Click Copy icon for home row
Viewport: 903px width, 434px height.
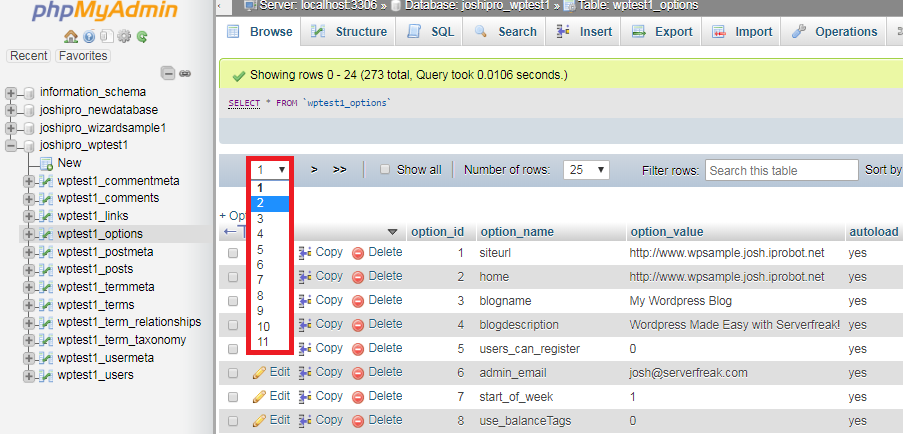[305, 276]
